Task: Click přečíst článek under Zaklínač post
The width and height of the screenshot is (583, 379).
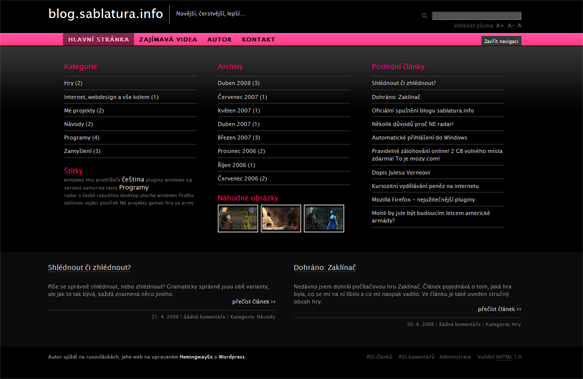Action: [x=499, y=309]
